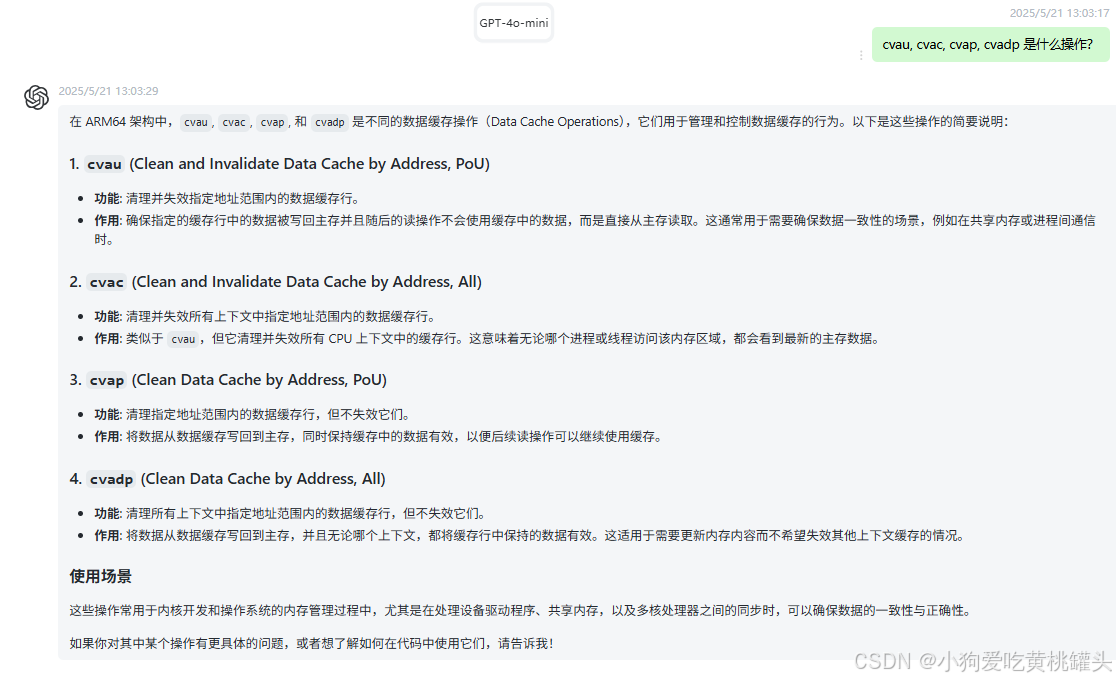Image resolution: width=1116 pixels, height=681 pixels.
Task: Click the bolded 功能 label under cvap
Action: pyautogui.click(x=107, y=413)
